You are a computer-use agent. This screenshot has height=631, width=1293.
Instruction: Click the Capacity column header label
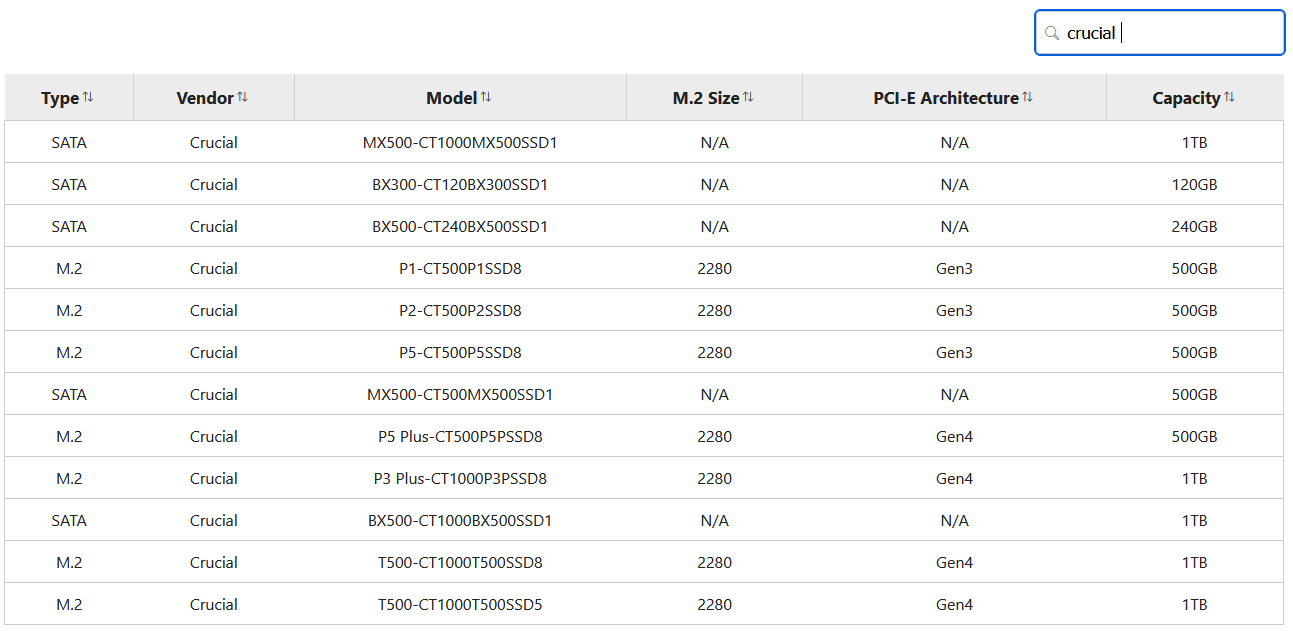click(1186, 98)
